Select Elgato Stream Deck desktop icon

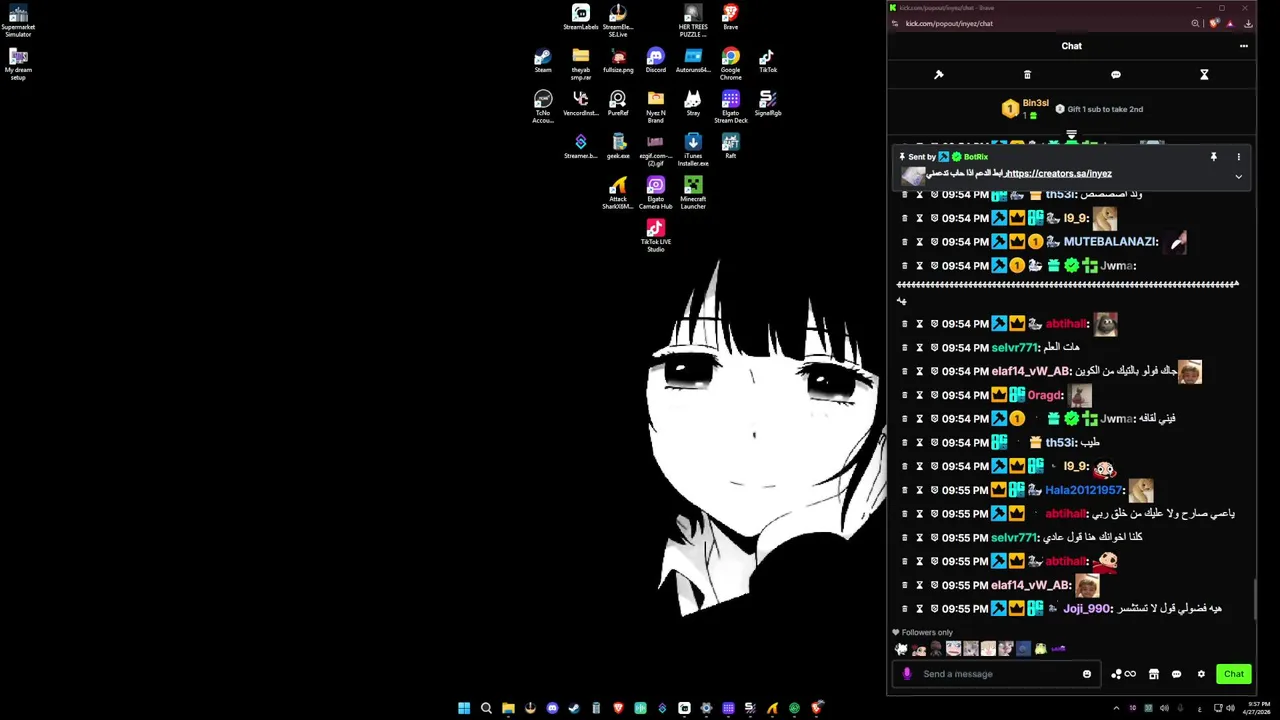730,107
